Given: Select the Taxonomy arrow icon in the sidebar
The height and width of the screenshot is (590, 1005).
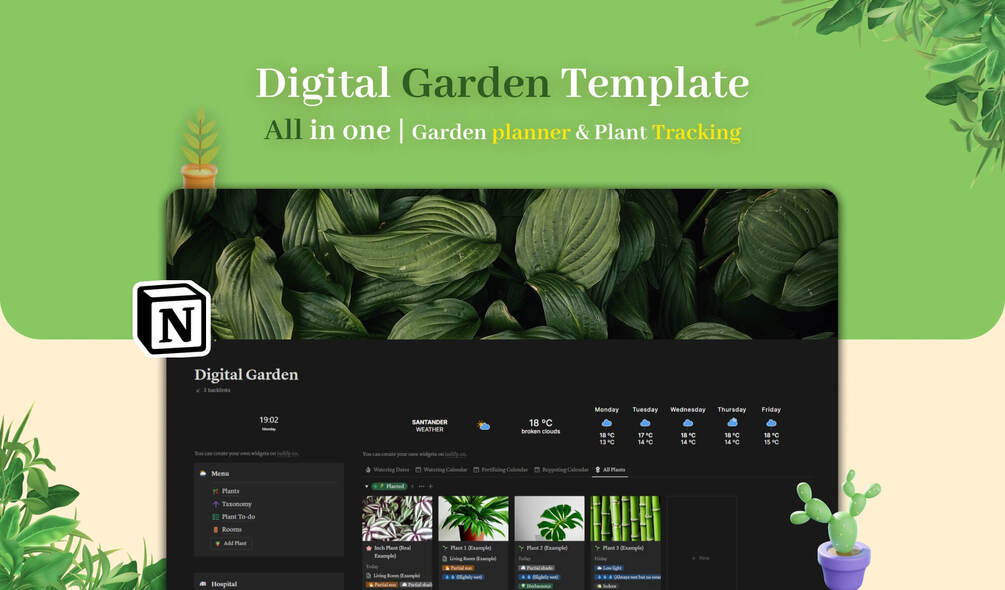Looking at the screenshot, I should 217,504.
